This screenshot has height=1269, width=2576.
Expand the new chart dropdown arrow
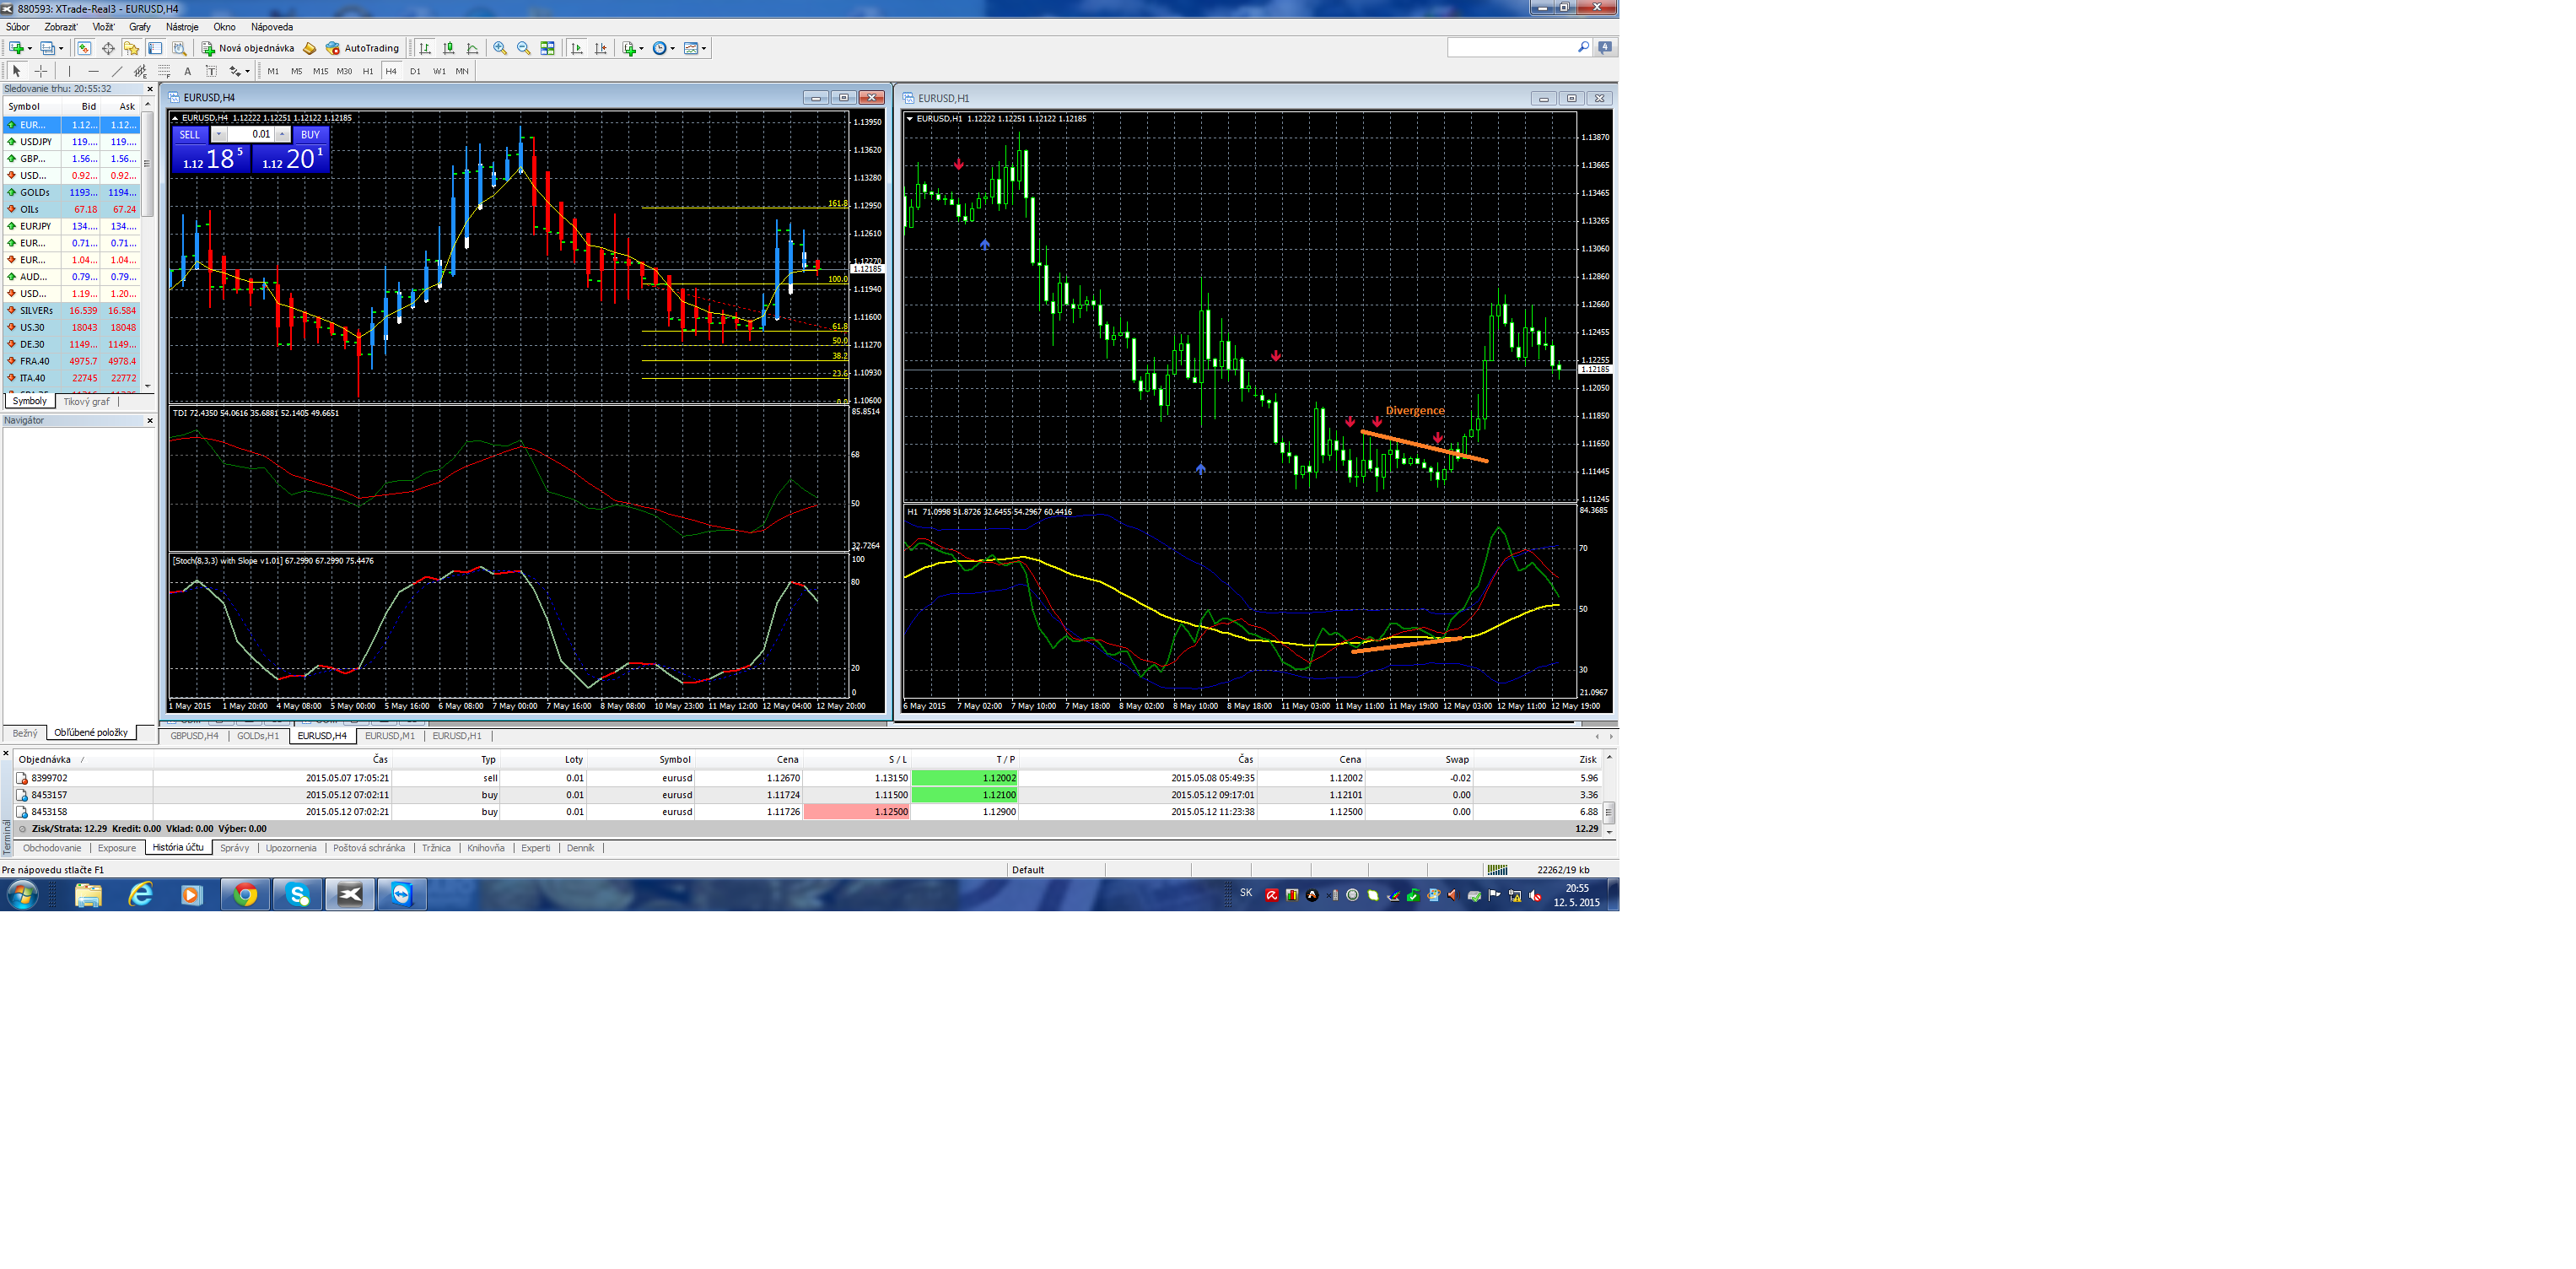[x=30, y=48]
